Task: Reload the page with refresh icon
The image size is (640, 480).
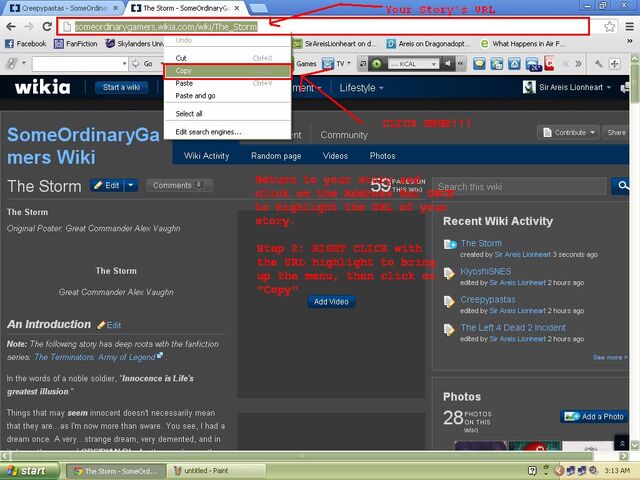Action: [x=47, y=27]
